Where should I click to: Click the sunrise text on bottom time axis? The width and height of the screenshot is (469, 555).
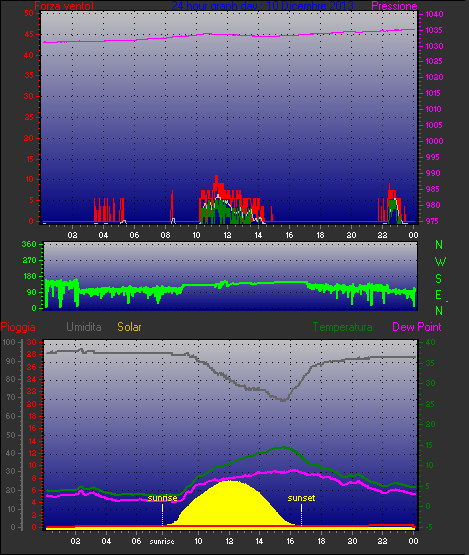162,541
